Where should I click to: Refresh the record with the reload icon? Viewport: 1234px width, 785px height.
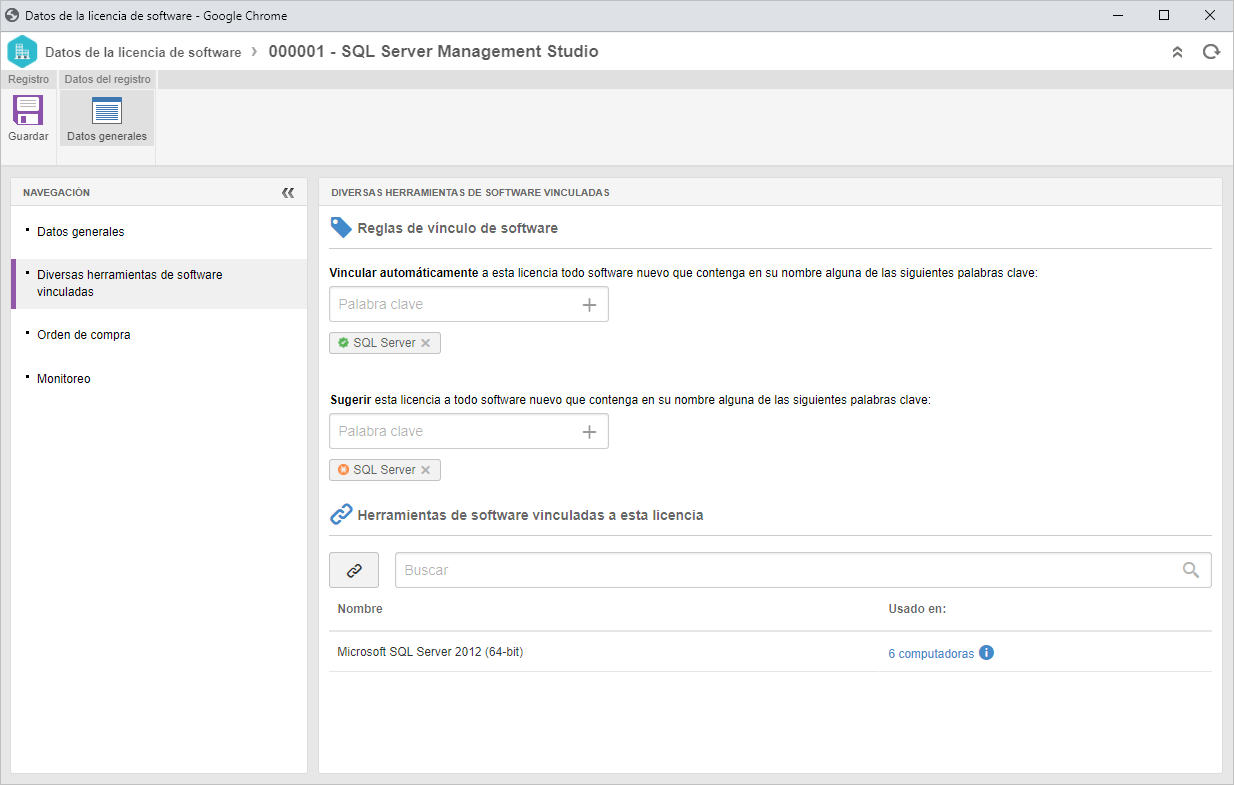coord(1211,52)
